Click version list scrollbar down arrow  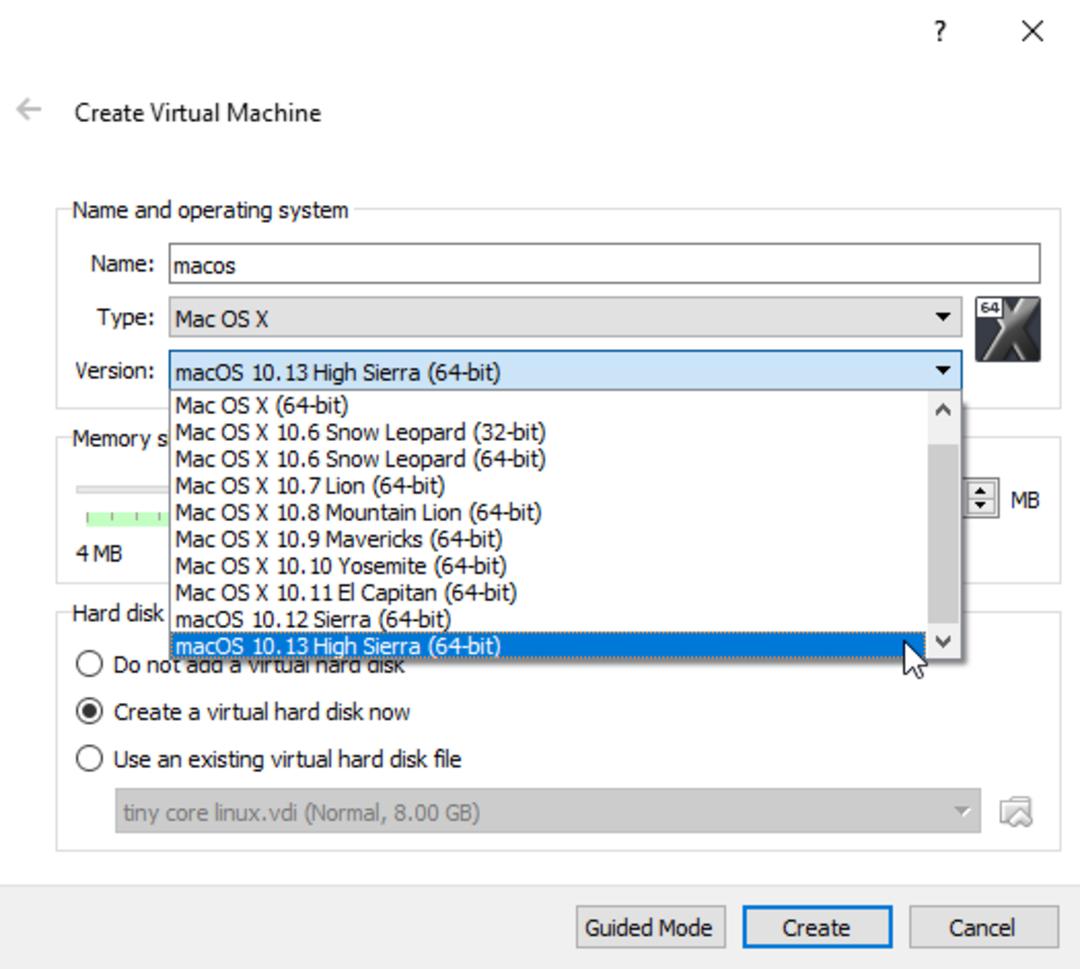943,642
